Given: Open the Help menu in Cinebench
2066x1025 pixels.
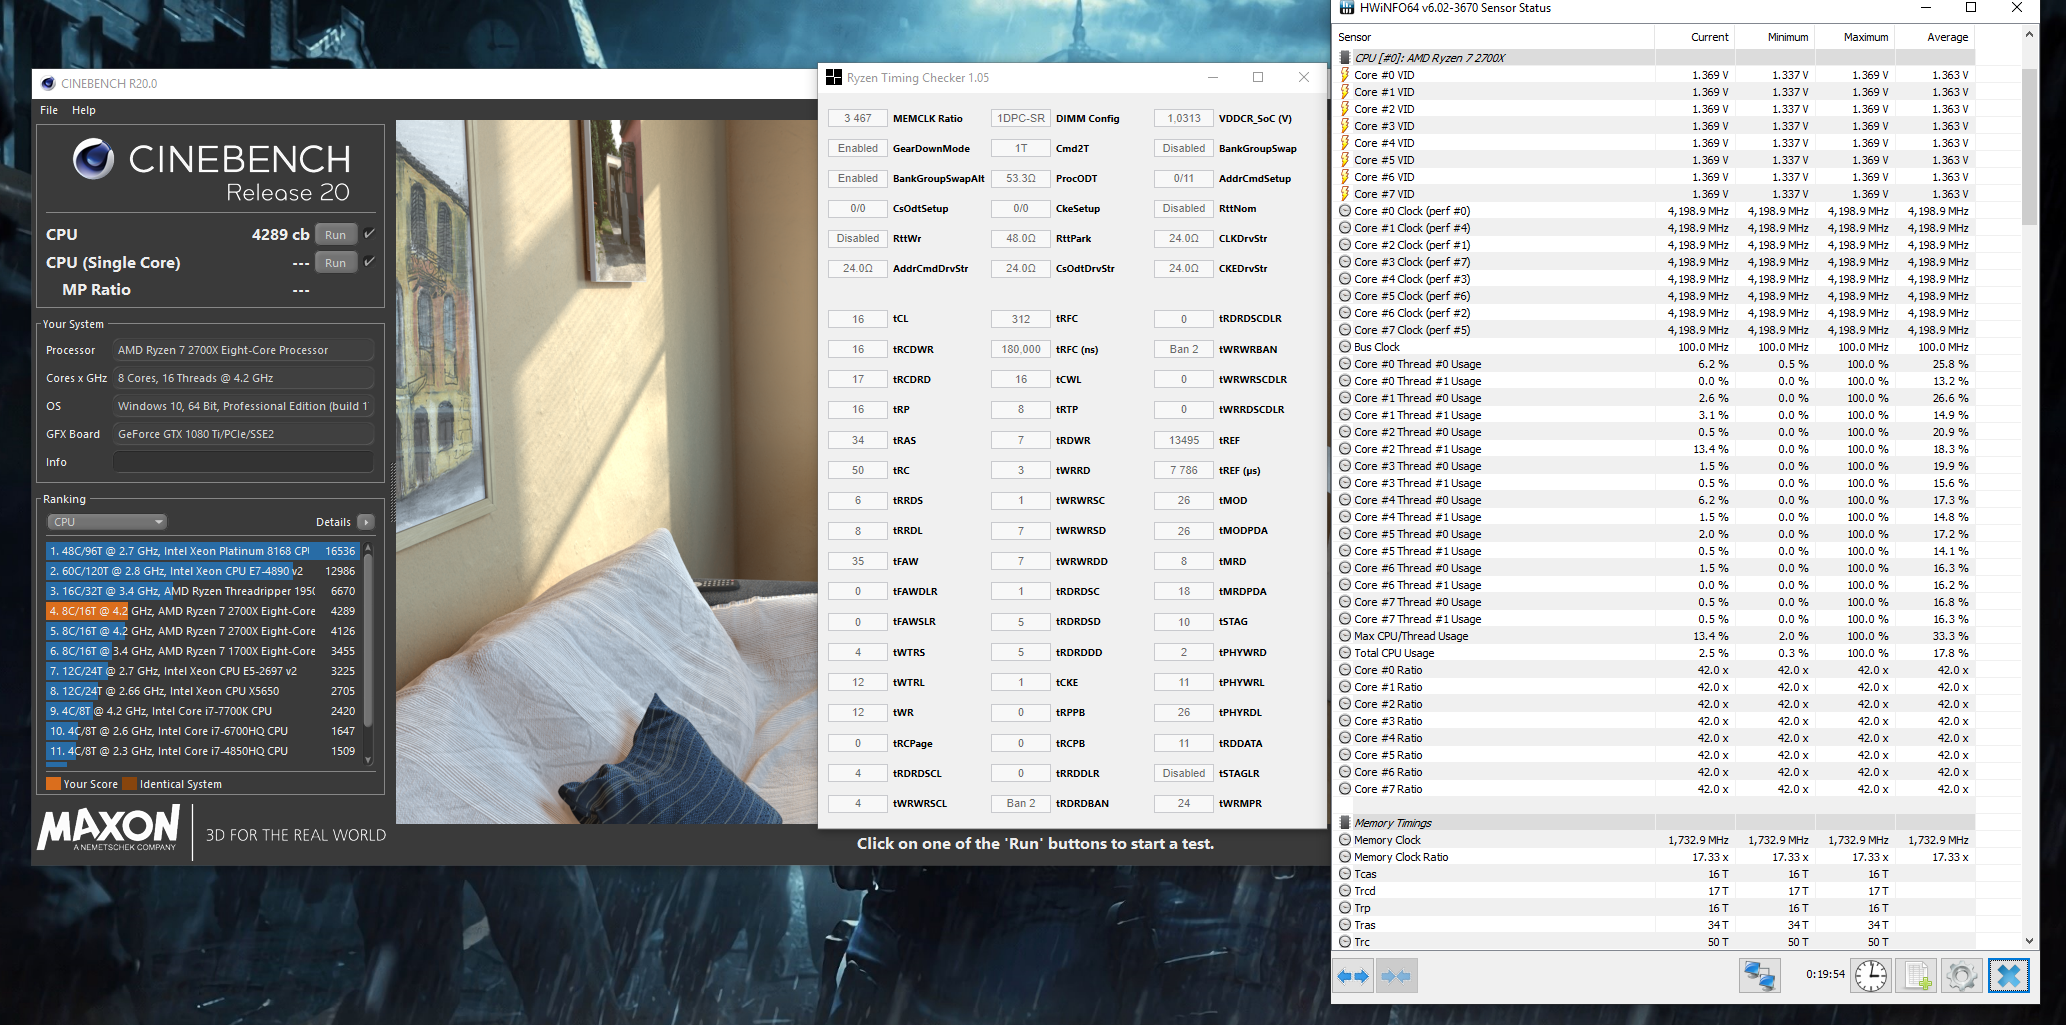Looking at the screenshot, I should [x=84, y=110].
